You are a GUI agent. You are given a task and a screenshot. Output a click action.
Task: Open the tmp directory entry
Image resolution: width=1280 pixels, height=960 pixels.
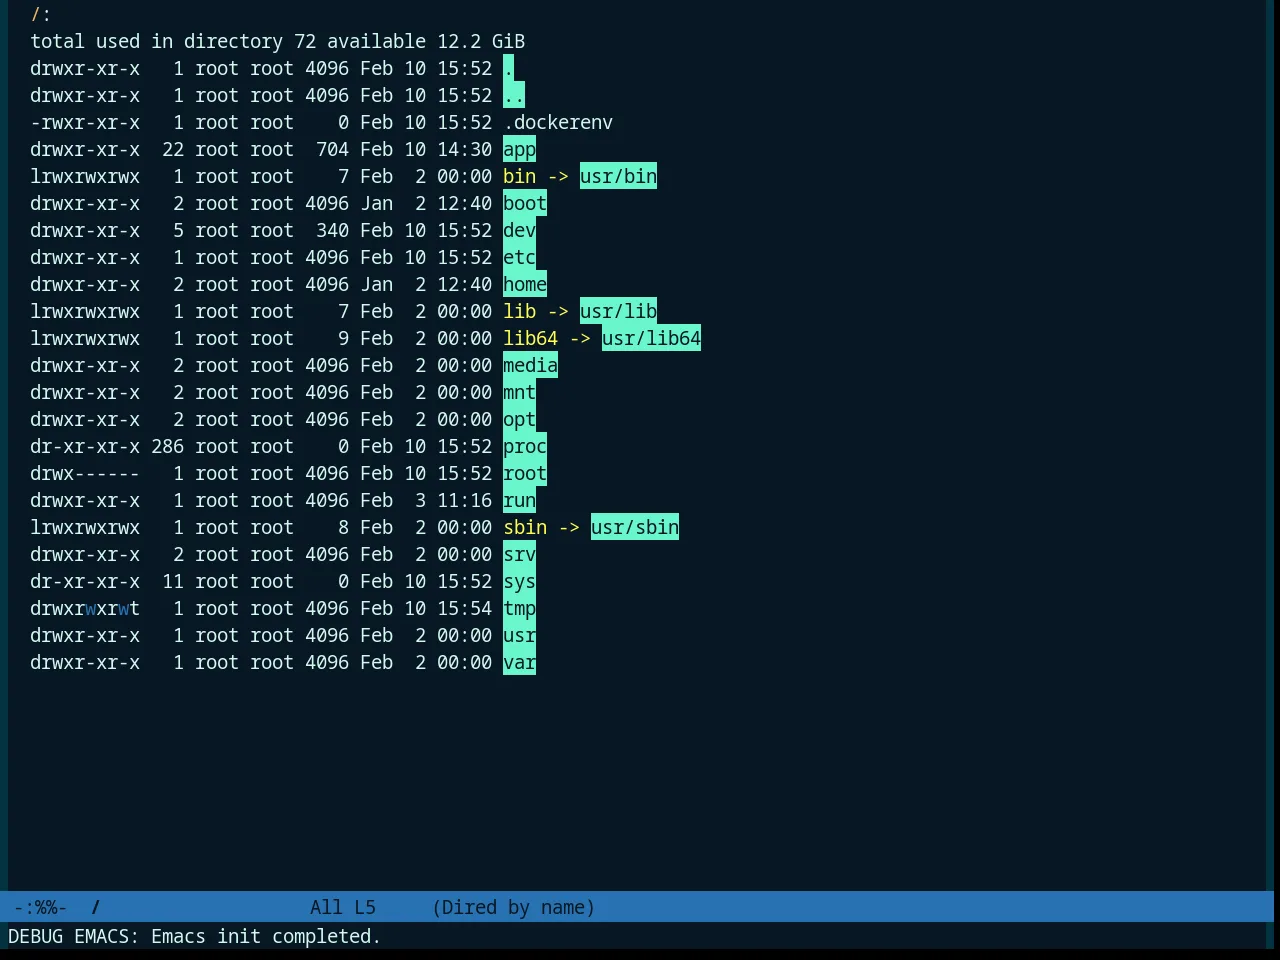(x=519, y=609)
